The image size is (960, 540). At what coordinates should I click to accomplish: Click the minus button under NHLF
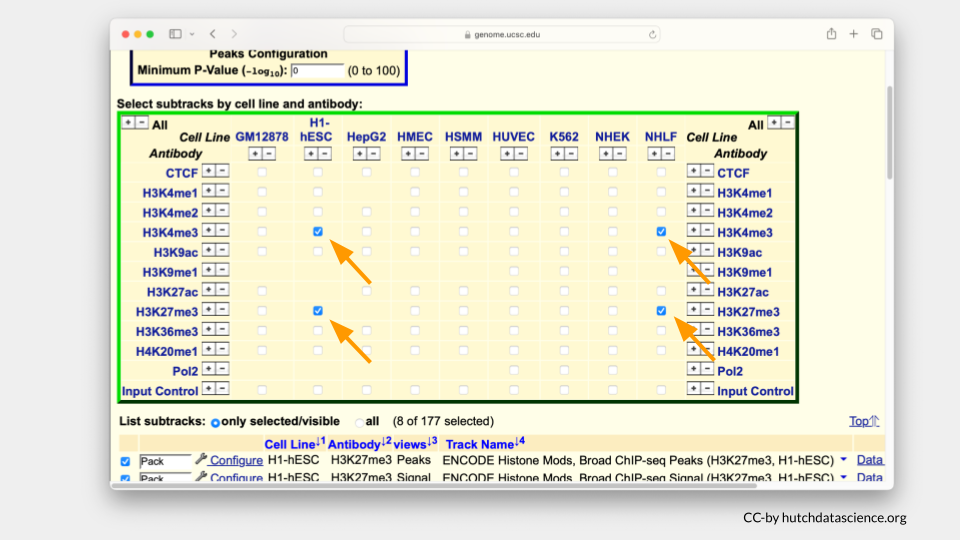pos(669,154)
